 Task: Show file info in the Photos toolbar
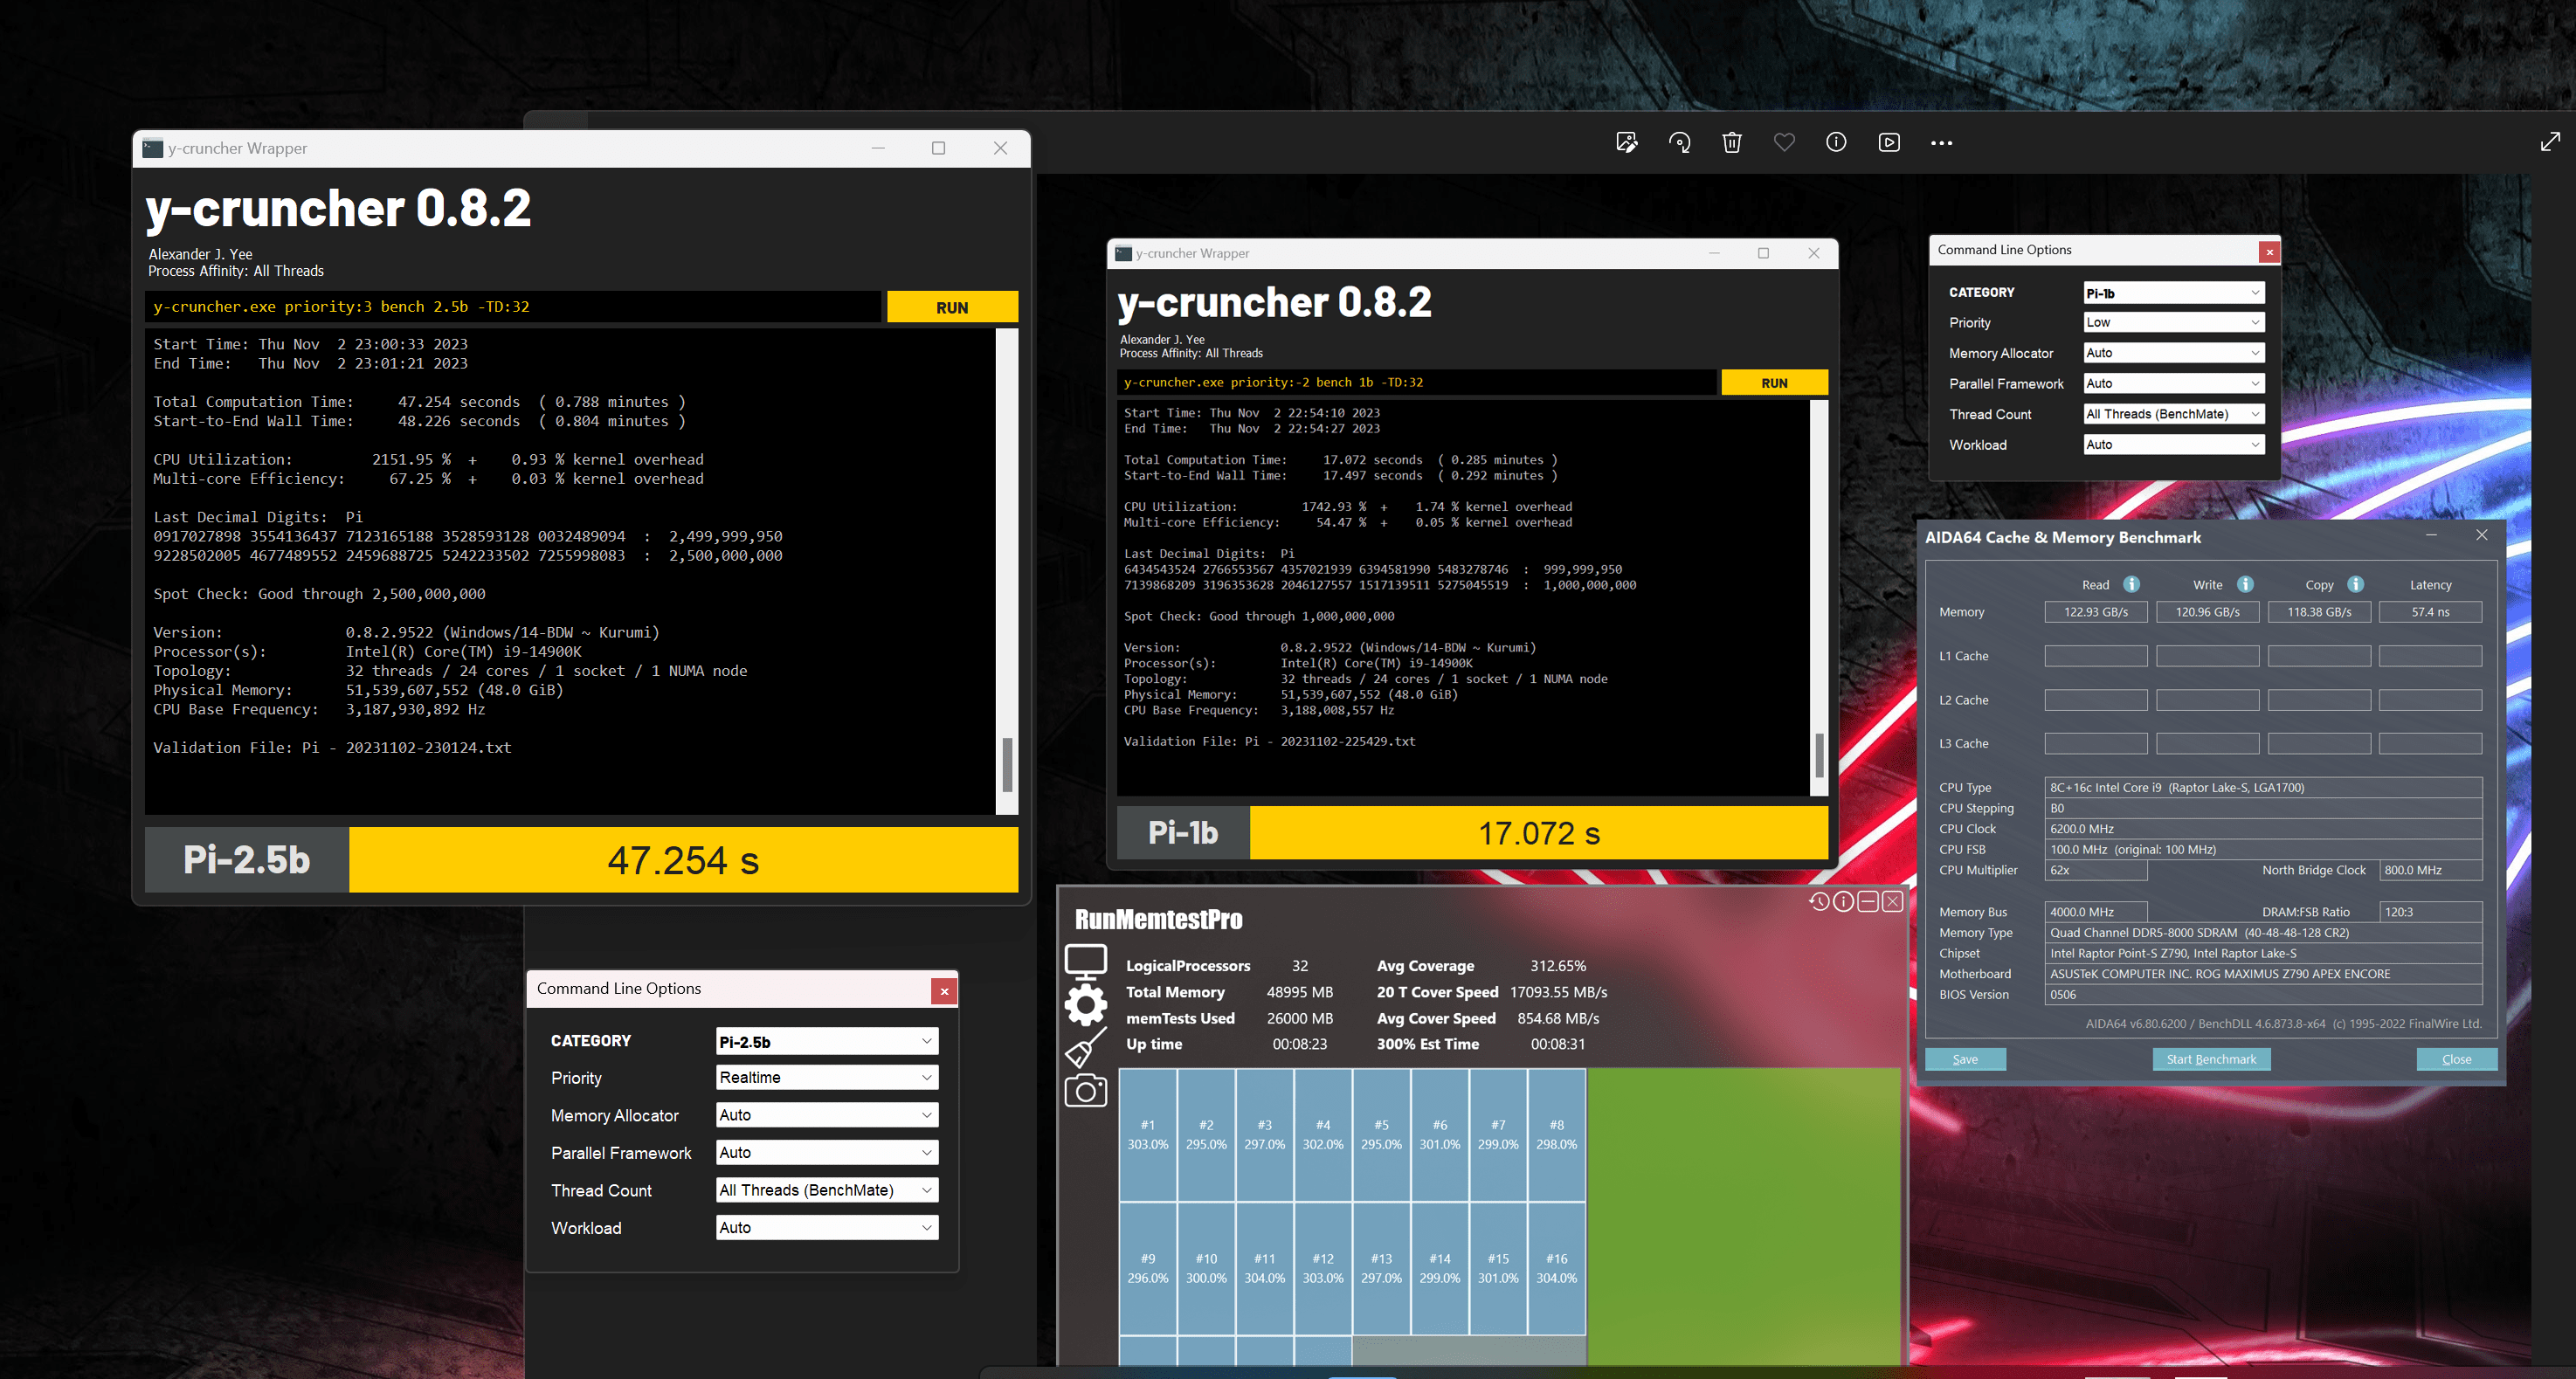(x=1836, y=143)
